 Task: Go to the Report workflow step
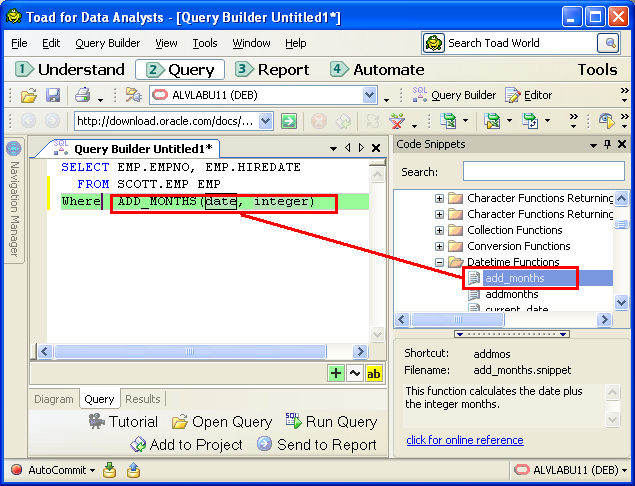click(x=272, y=70)
